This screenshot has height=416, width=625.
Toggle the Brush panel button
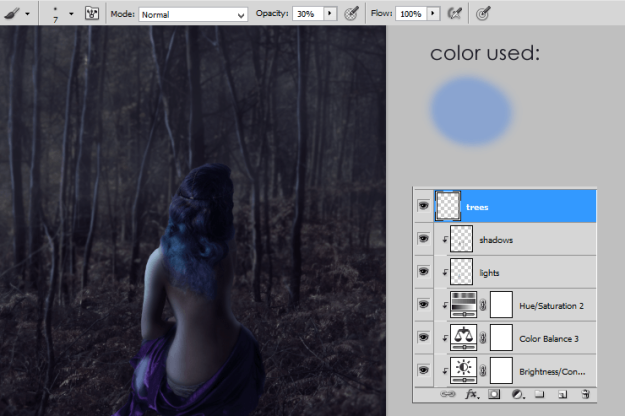(92, 14)
